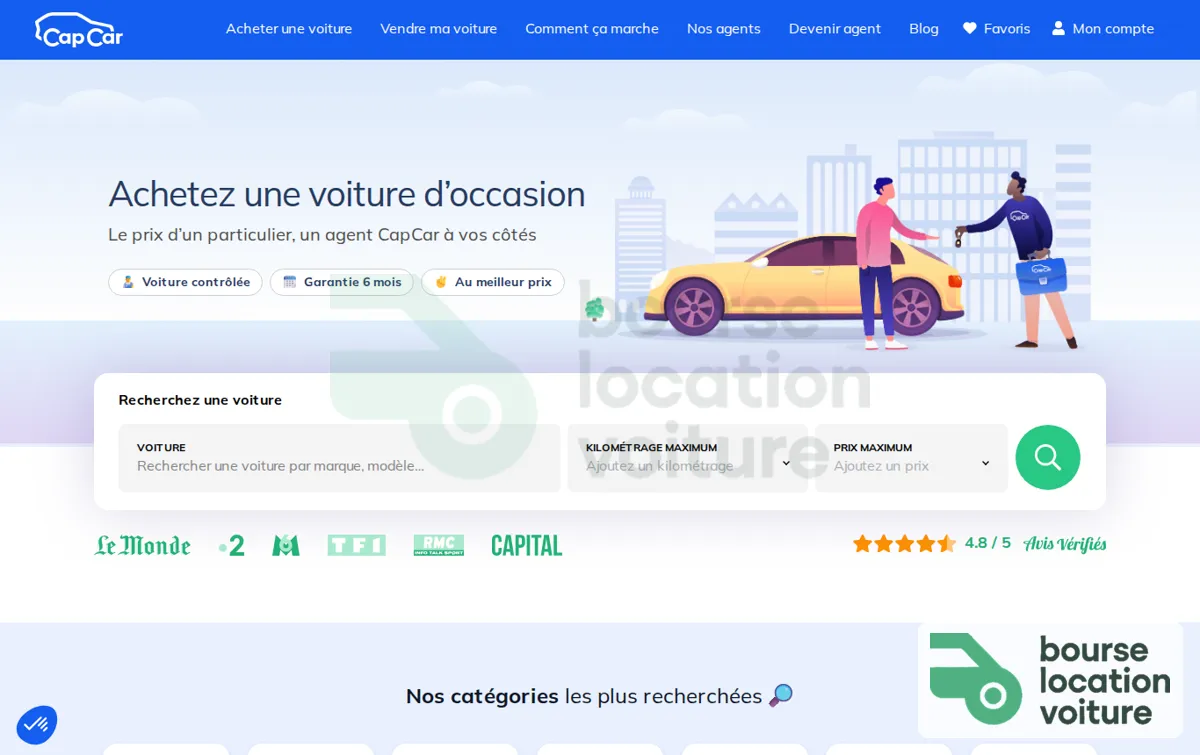The width and height of the screenshot is (1200, 755).
Task: Click the RMC press logo
Action: (x=439, y=545)
